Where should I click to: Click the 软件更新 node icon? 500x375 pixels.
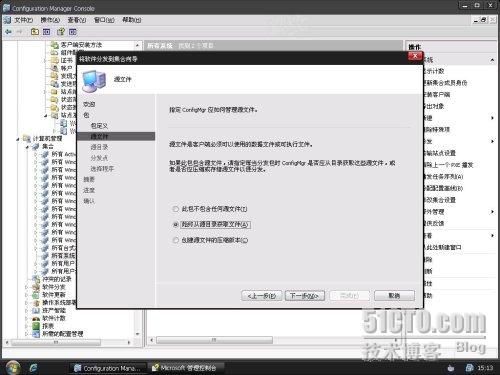(x=36, y=295)
